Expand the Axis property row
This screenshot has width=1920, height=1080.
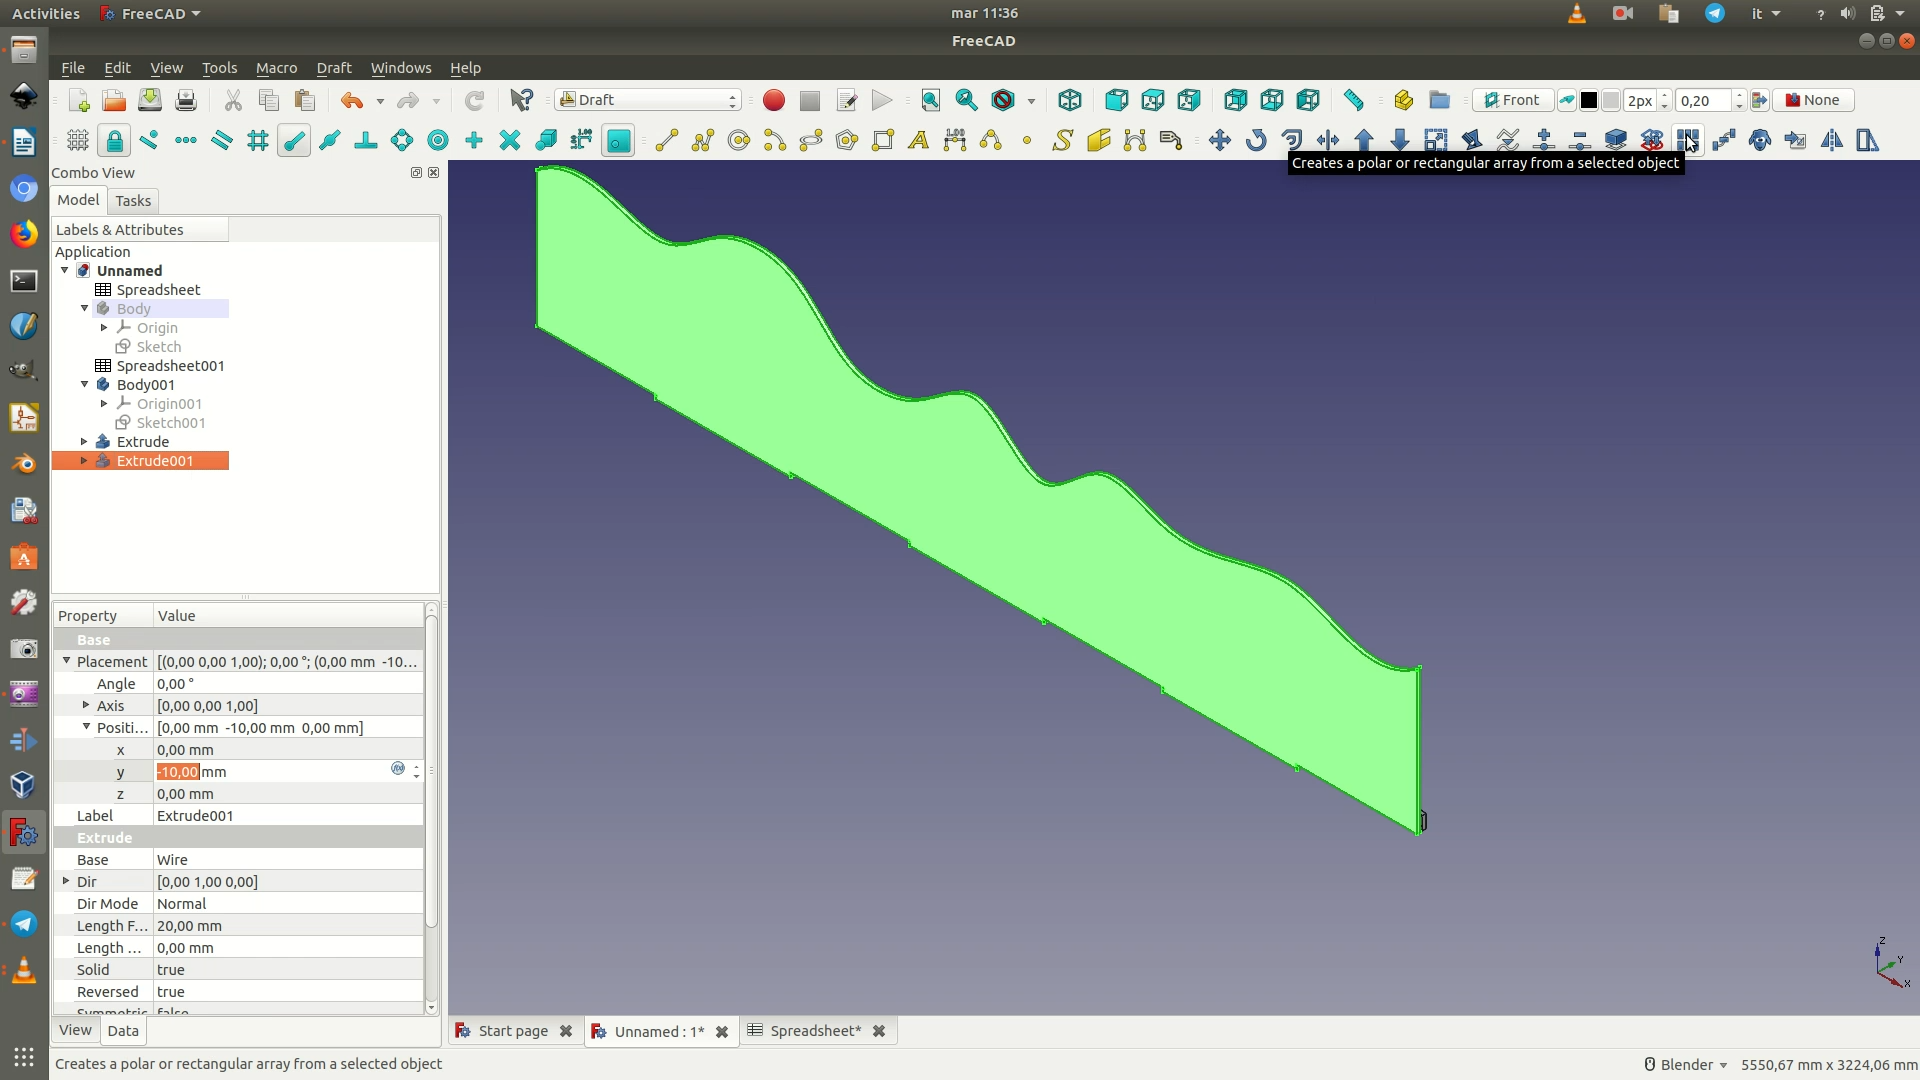click(x=86, y=705)
